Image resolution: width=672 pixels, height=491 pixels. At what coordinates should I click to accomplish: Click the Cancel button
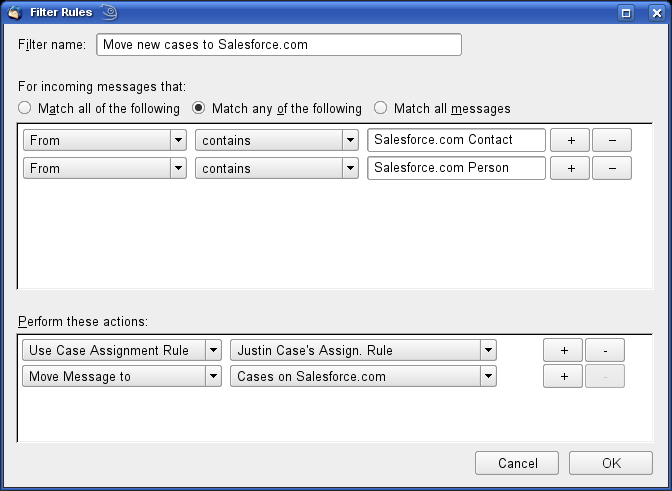[517, 463]
